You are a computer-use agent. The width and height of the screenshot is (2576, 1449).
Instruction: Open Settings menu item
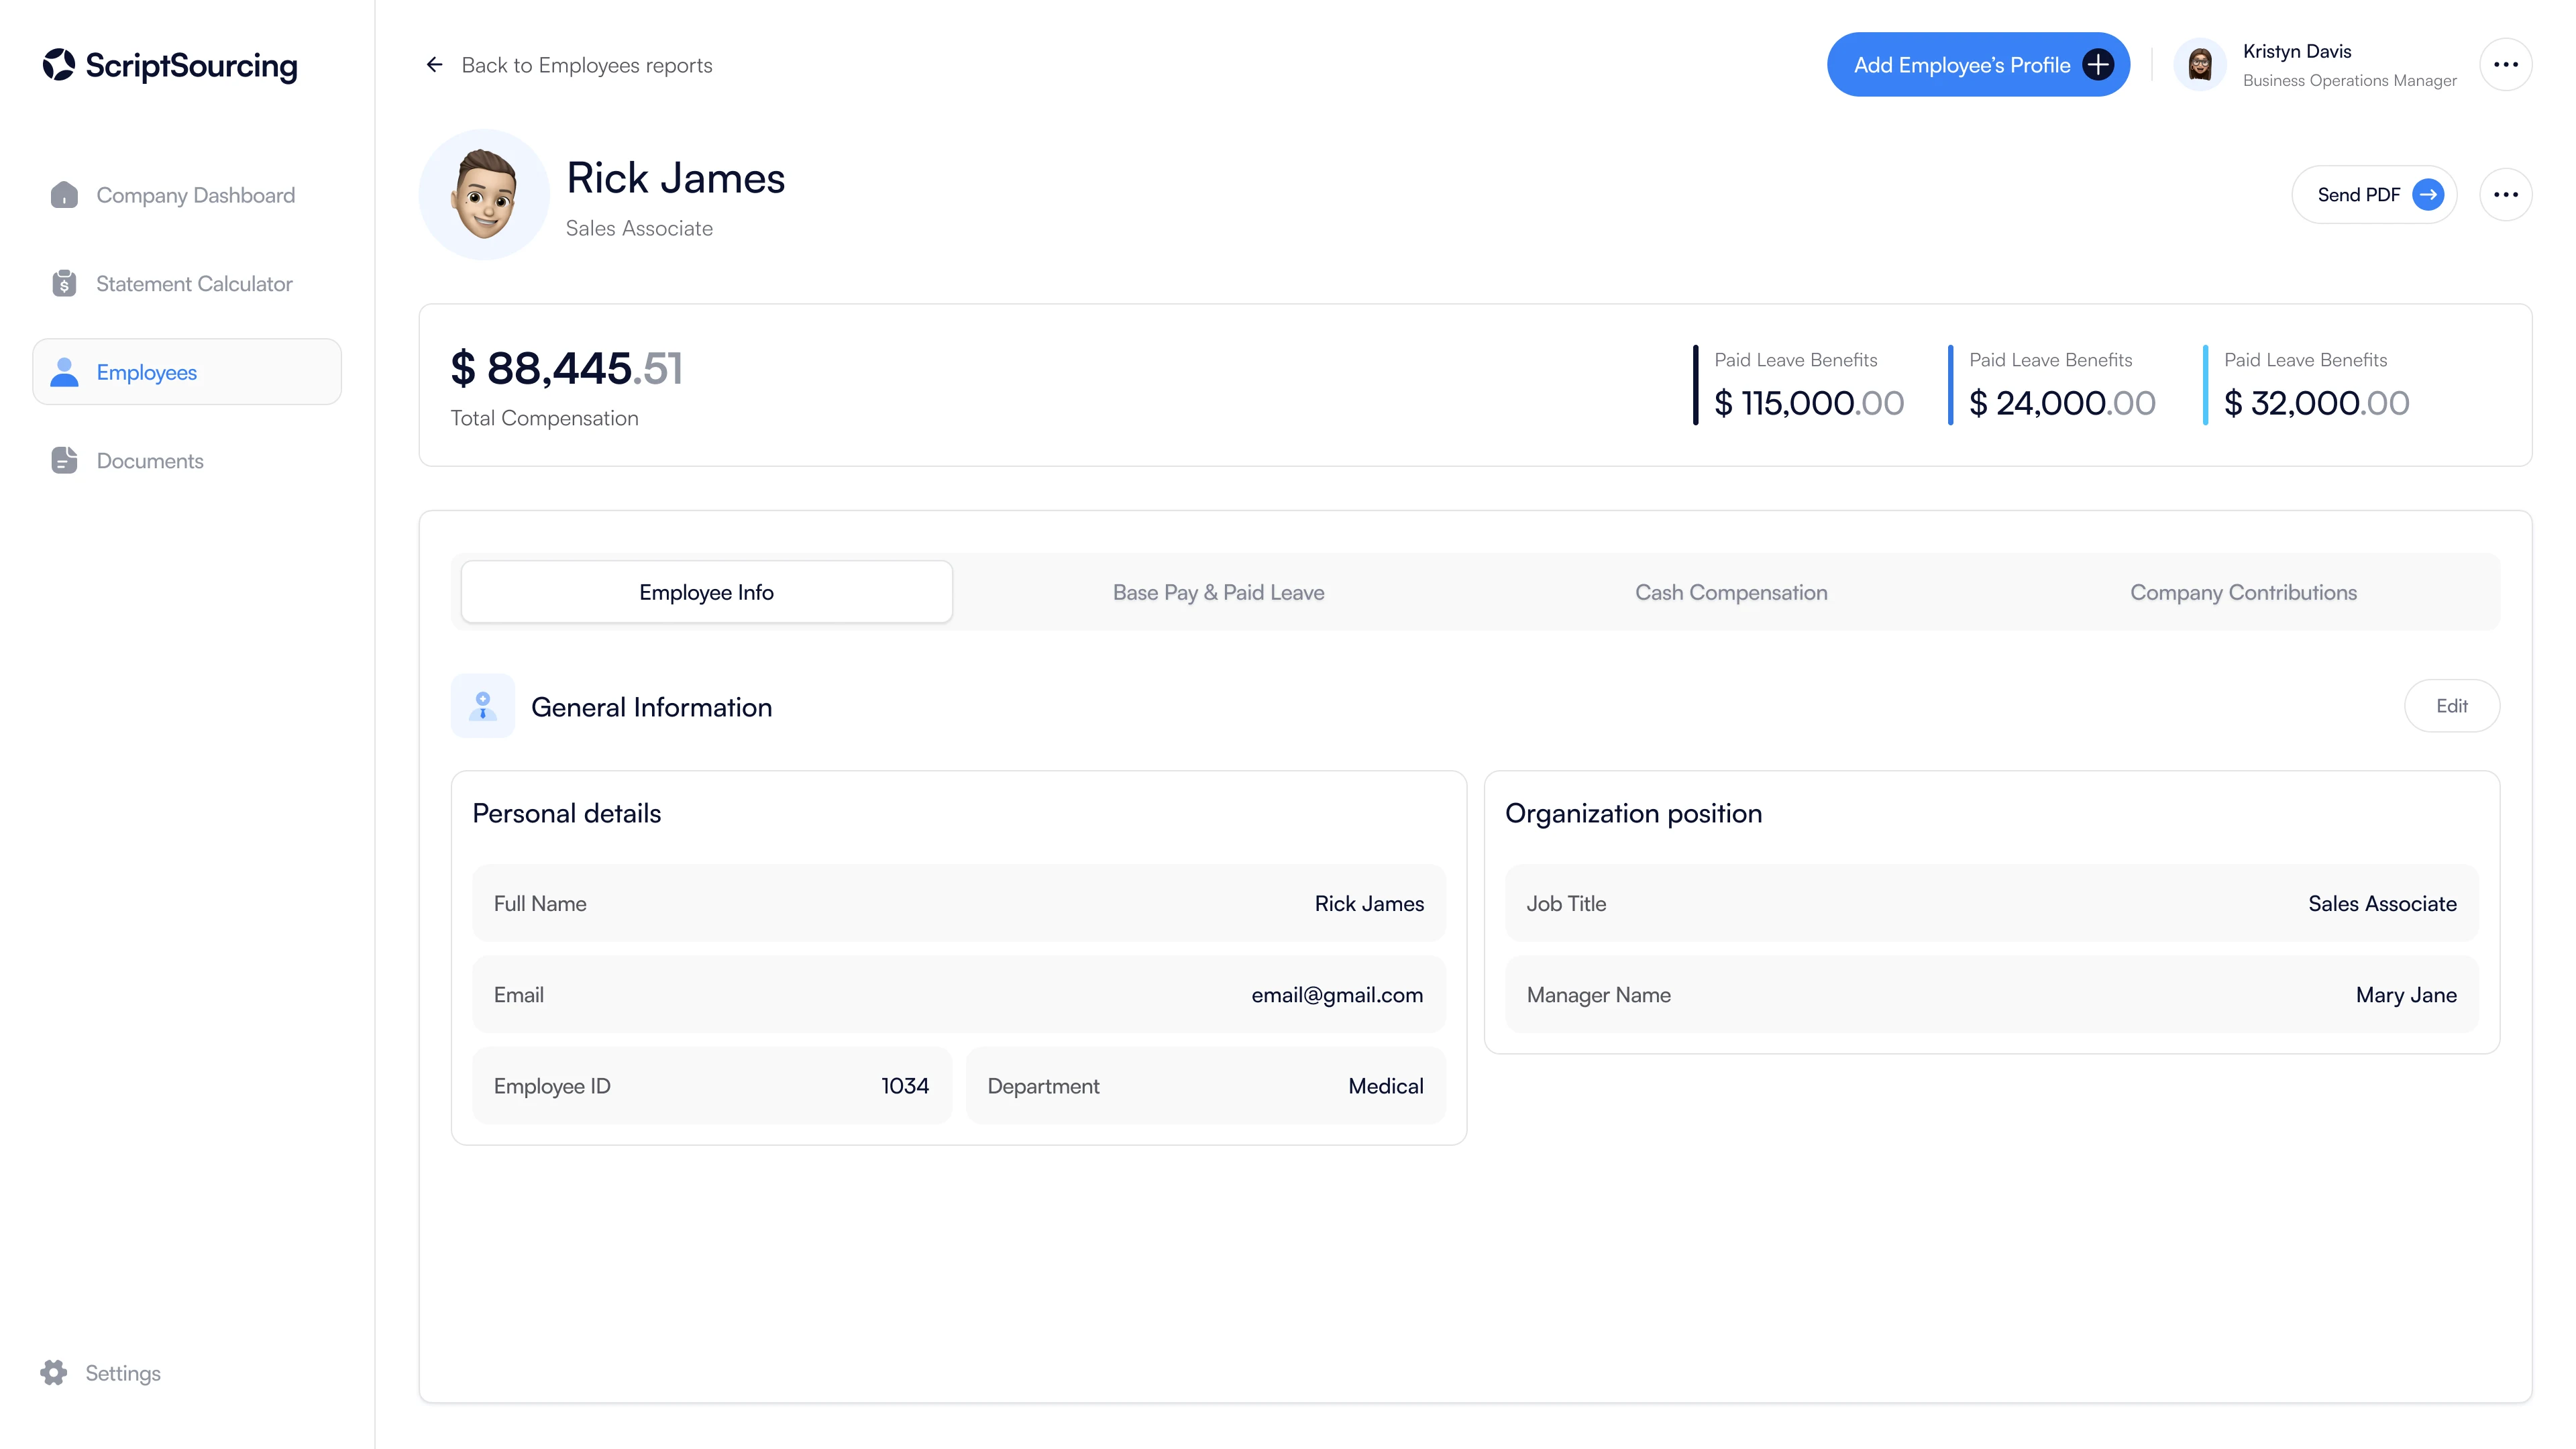[100, 1372]
